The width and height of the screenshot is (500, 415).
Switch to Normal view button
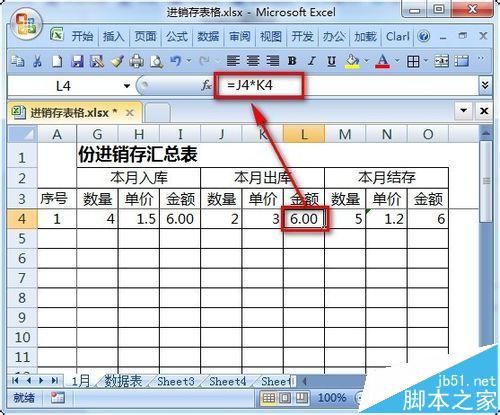(269, 398)
